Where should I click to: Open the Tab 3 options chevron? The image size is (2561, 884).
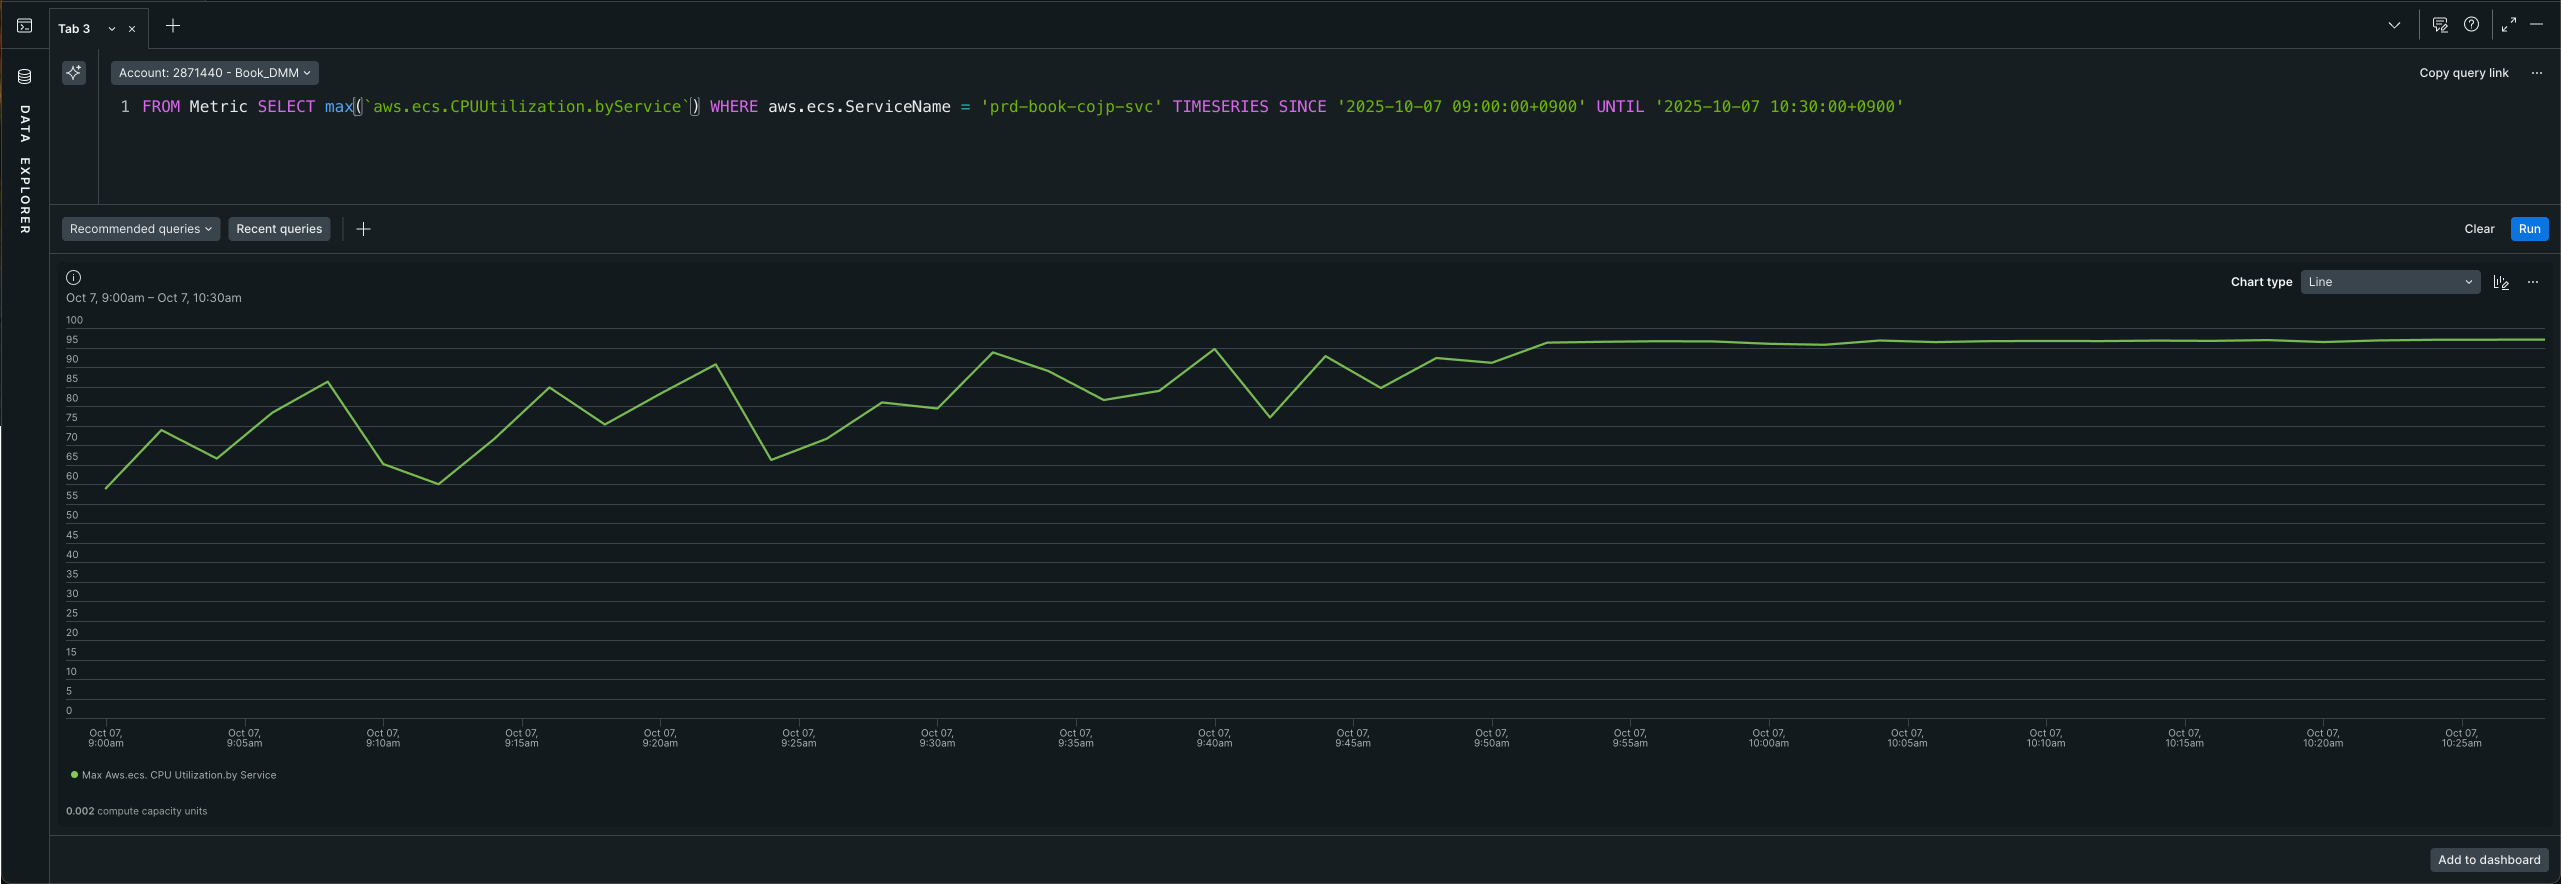tap(112, 29)
